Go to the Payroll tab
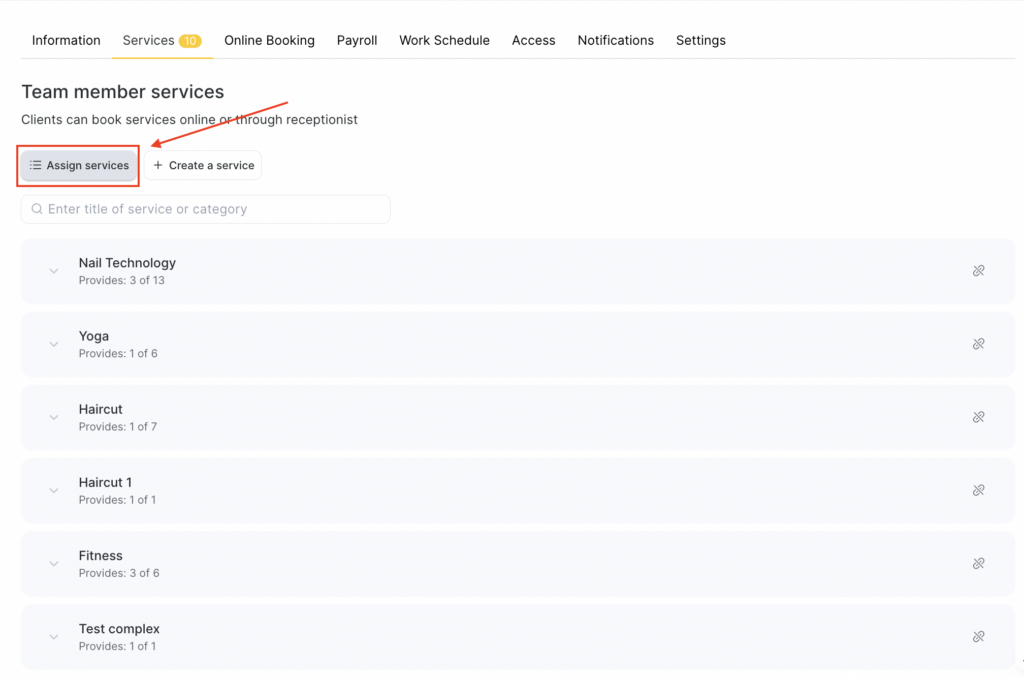The height and width of the screenshot is (678, 1024). point(357,41)
